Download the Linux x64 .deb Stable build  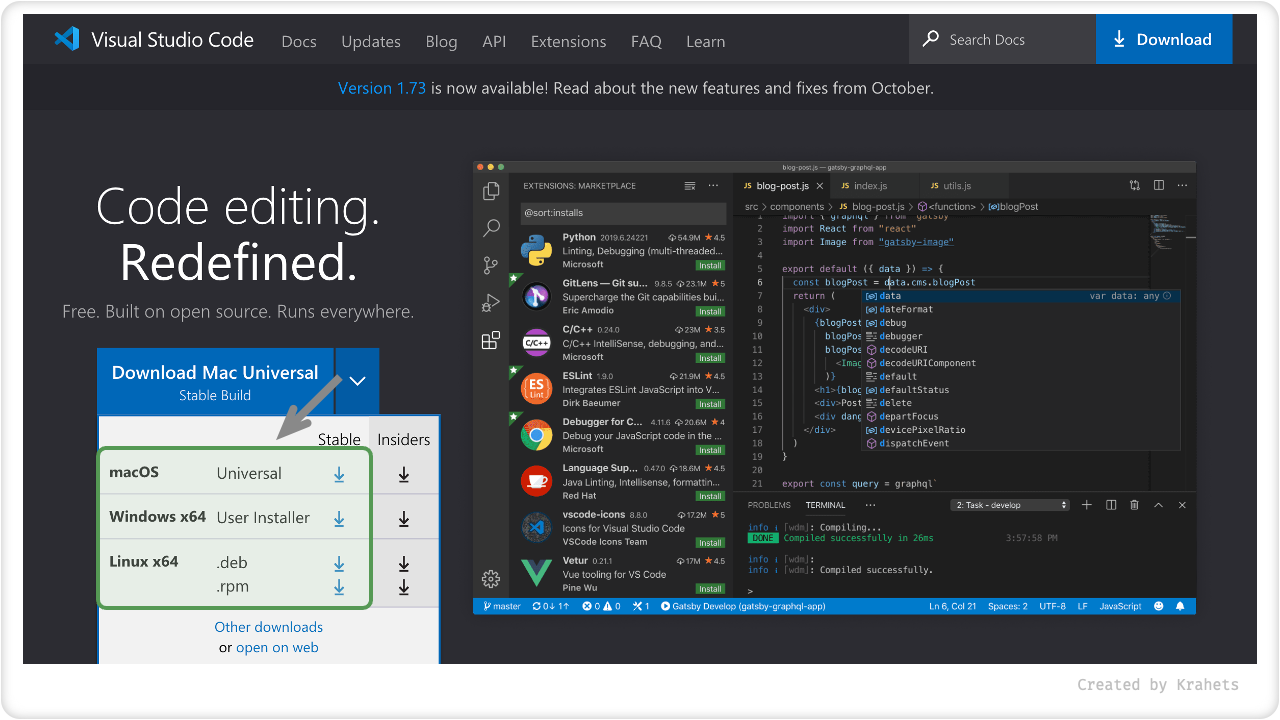(339, 563)
